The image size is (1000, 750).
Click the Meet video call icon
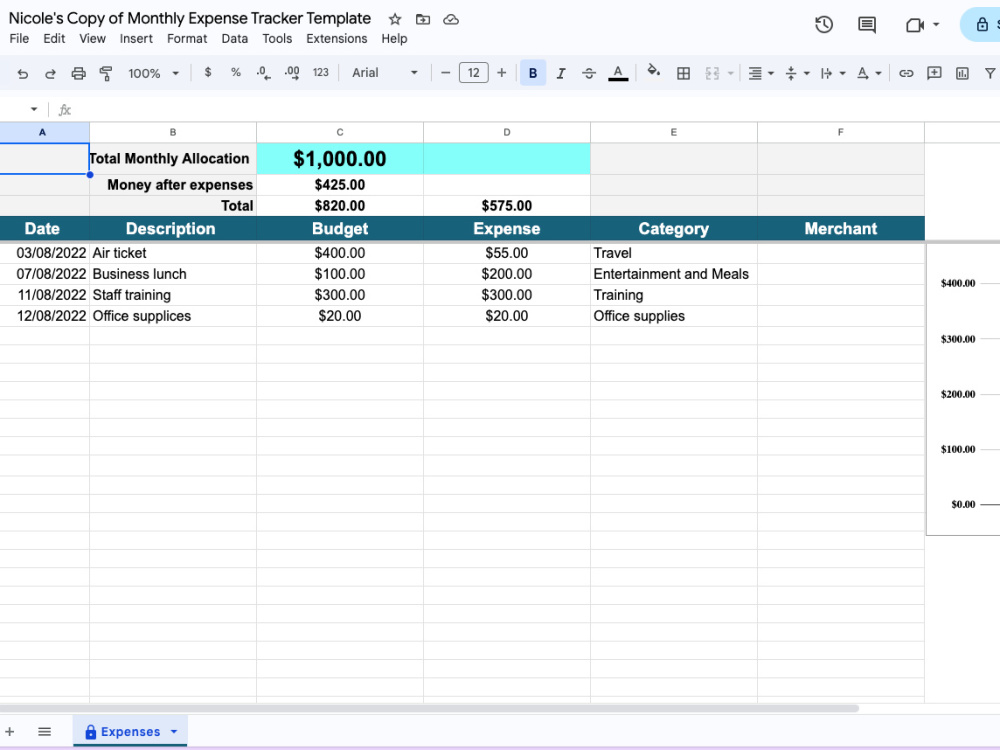(915, 25)
